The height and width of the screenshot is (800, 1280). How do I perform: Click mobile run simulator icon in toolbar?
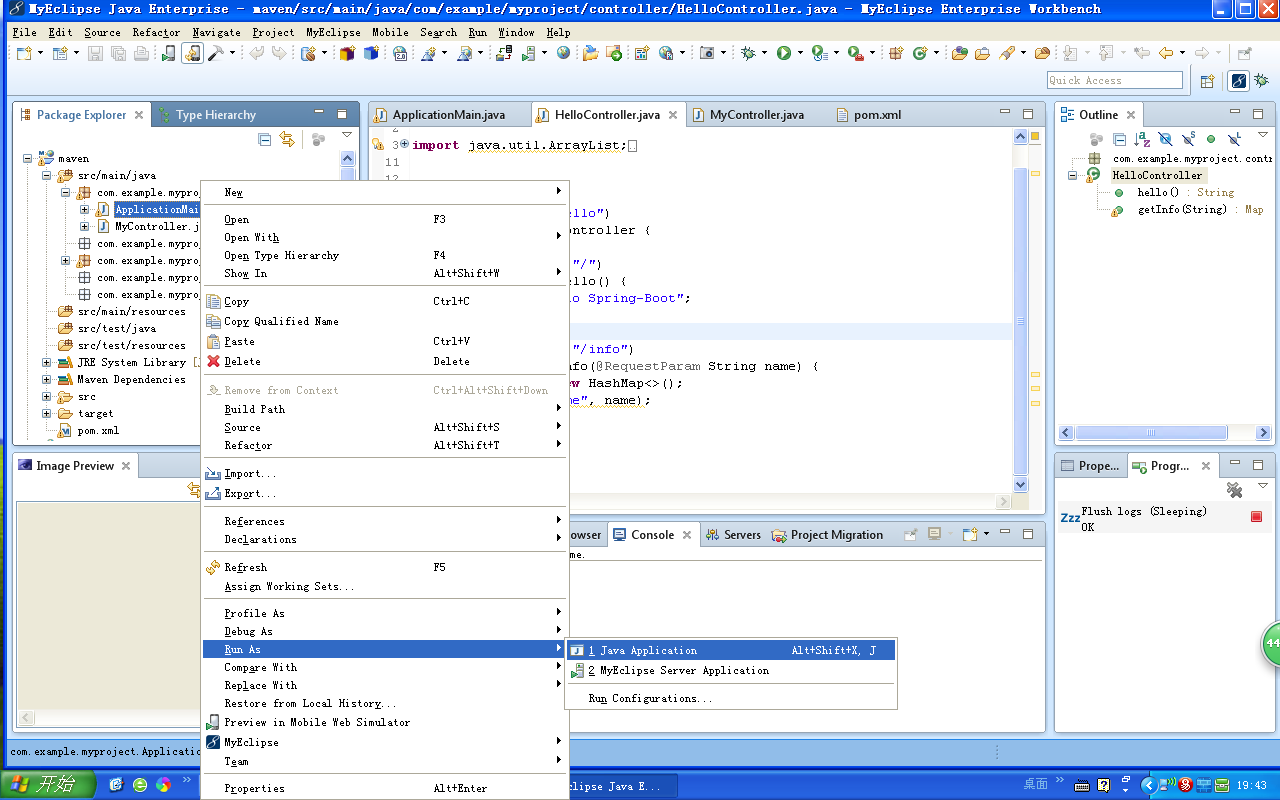pyautogui.click(x=168, y=53)
